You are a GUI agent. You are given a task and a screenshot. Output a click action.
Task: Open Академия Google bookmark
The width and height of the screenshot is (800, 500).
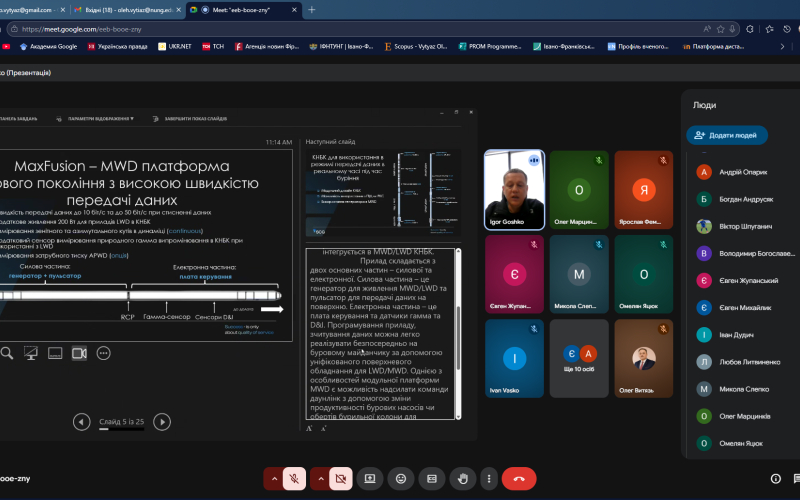pos(48,46)
